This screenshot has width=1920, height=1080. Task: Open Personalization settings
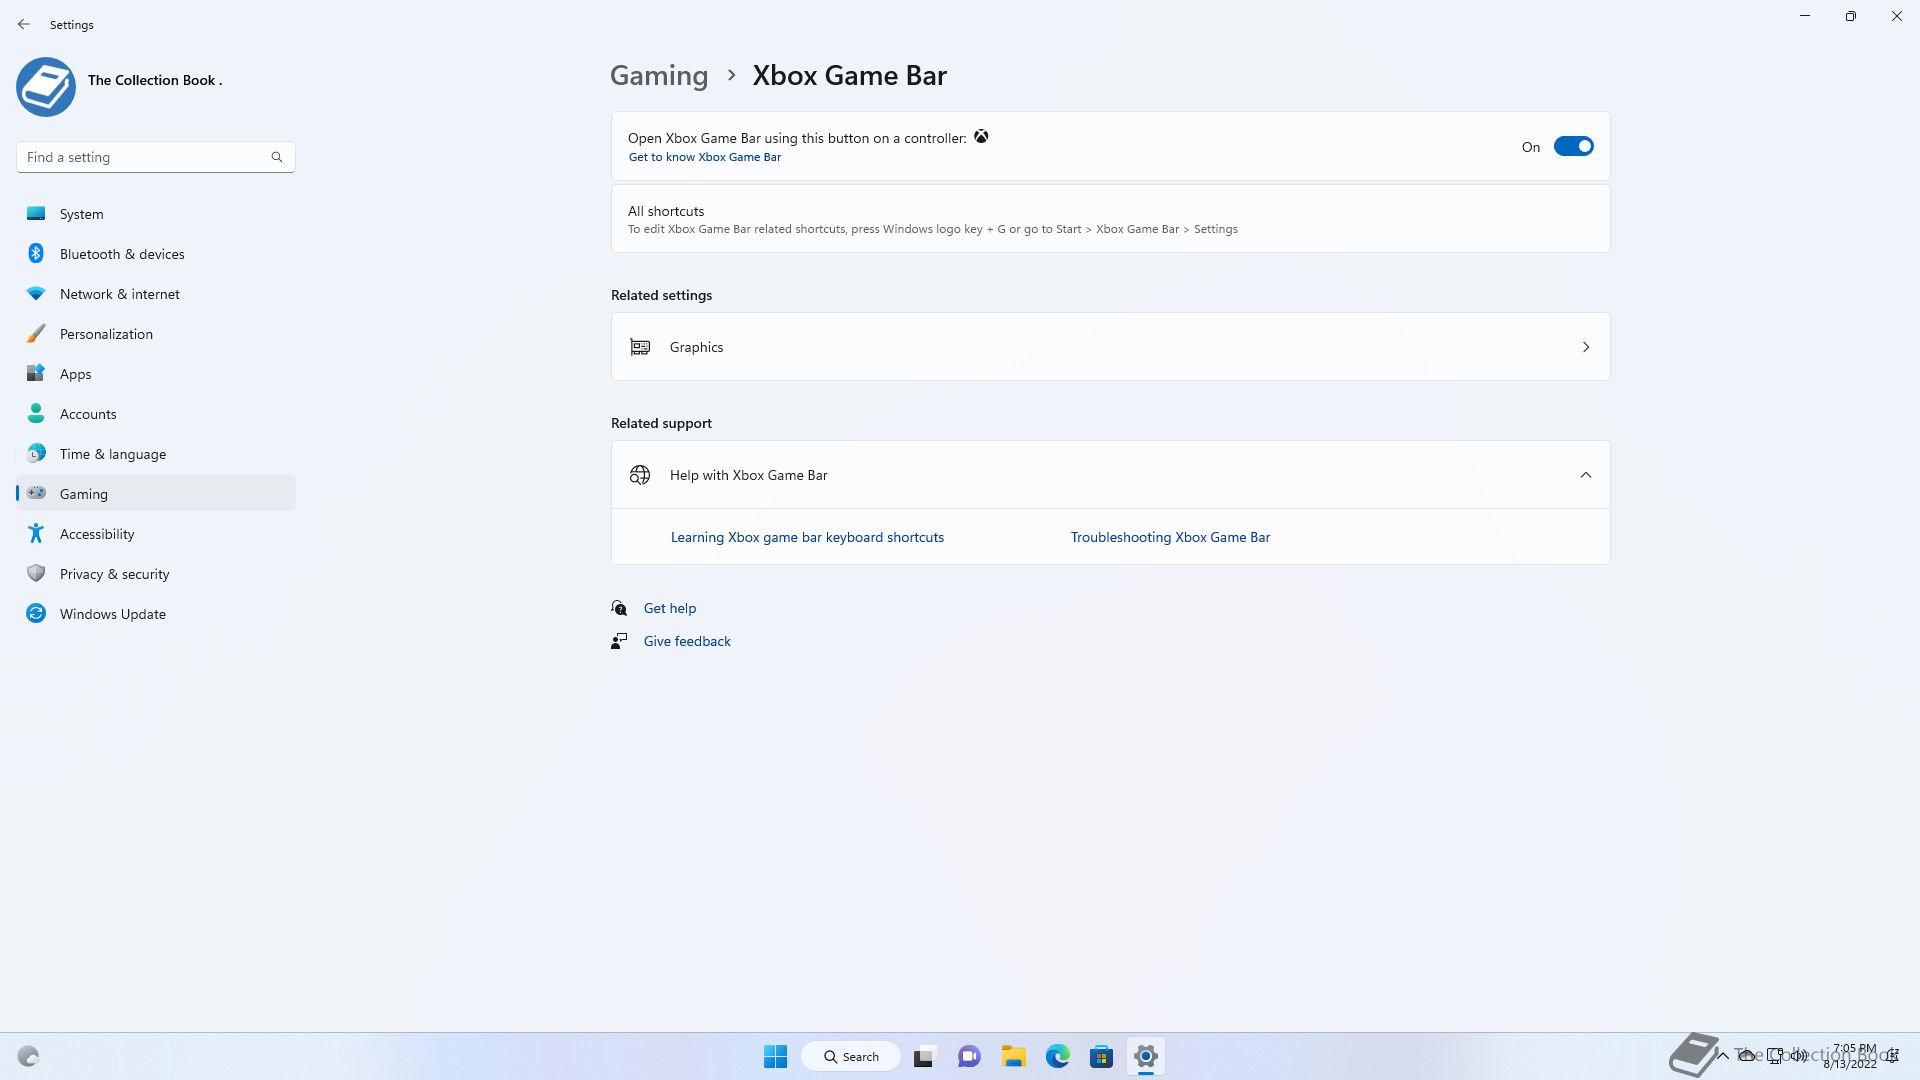(x=156, y=333)
